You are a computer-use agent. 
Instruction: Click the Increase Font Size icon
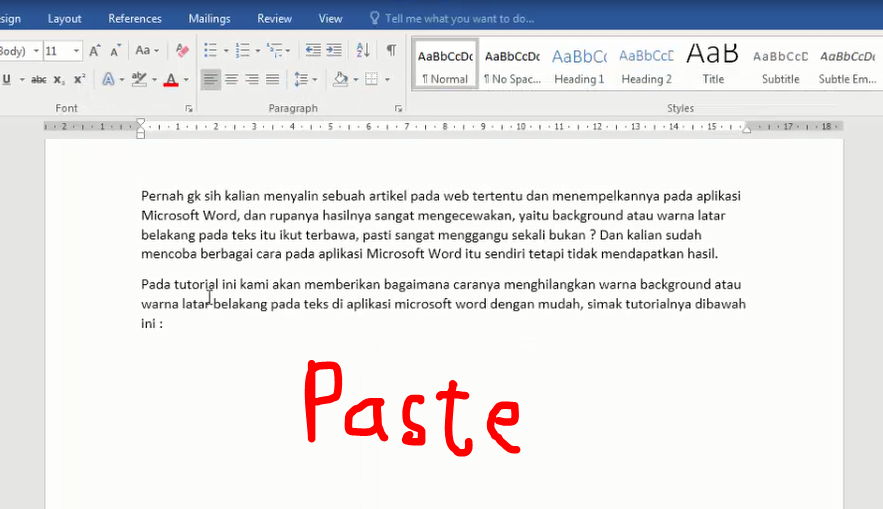[x=95, y=51]
